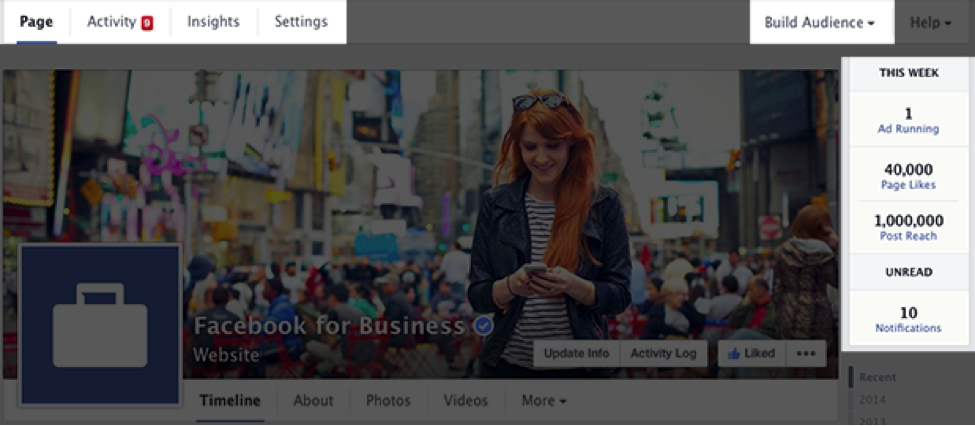Click the THIS WEEK header

pos(908,73)
